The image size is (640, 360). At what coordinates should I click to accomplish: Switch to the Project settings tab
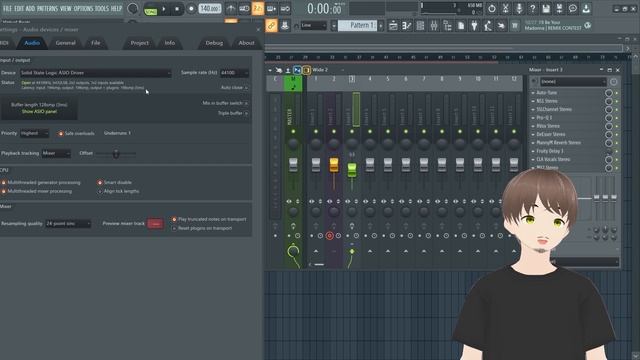point(140,43)
